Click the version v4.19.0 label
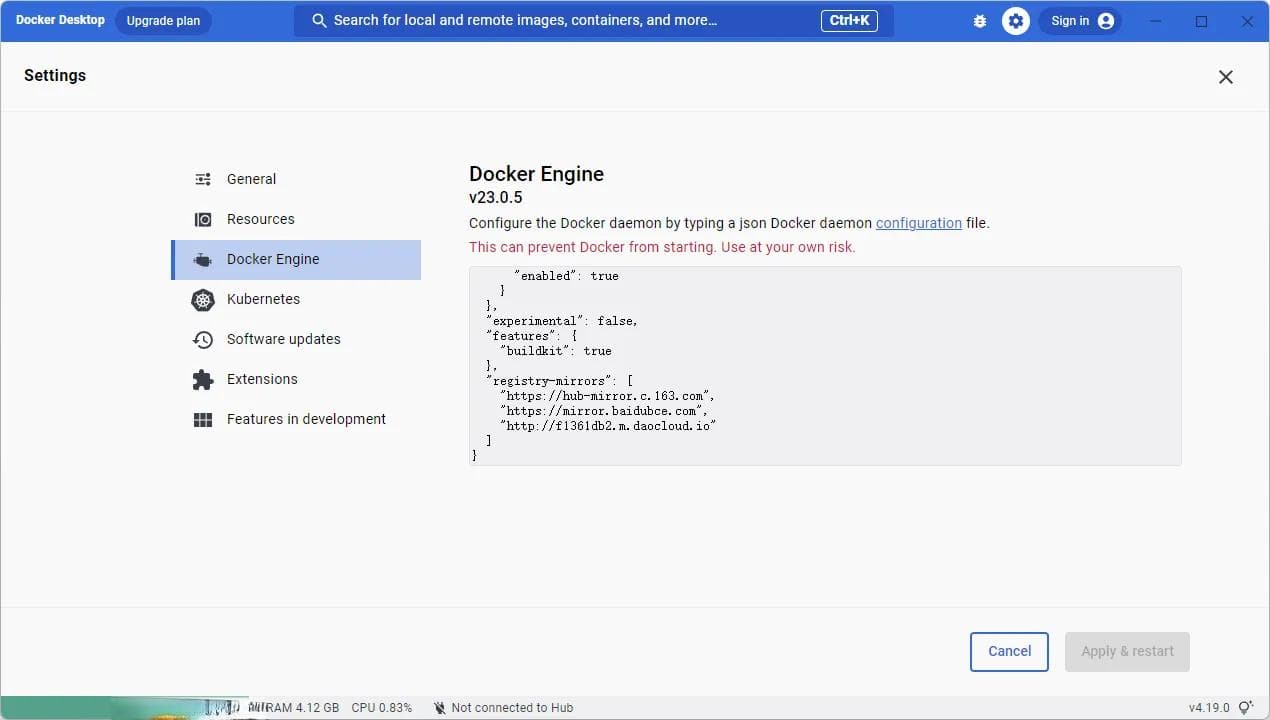This screenshot has width=1270, height=720. (x=1209, y=708)
